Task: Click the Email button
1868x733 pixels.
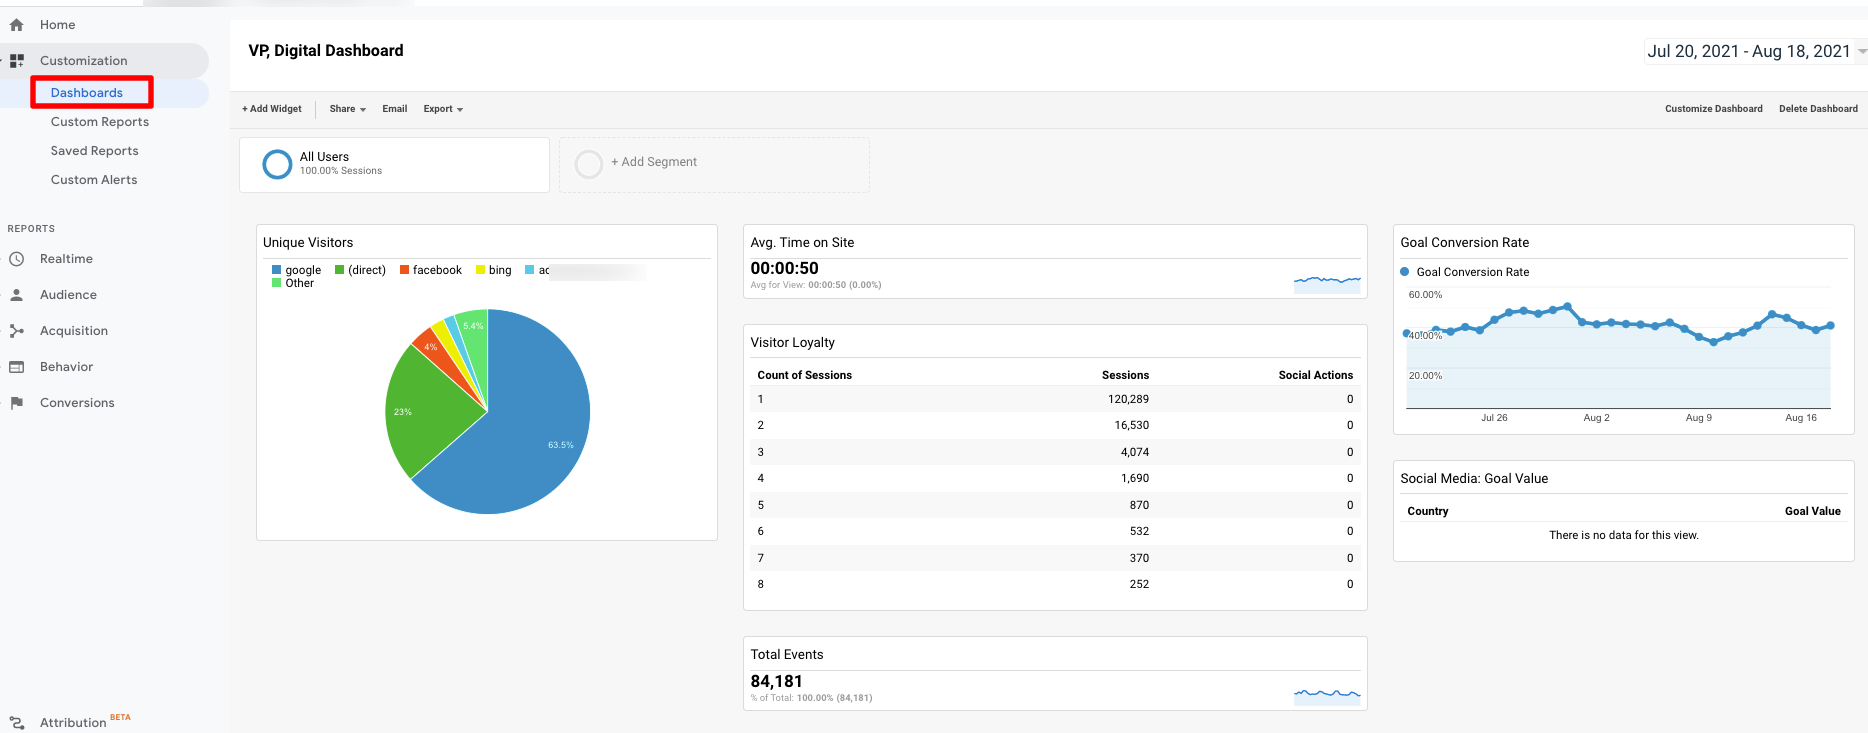Action: pyautogui.click(x=395, y=109)
